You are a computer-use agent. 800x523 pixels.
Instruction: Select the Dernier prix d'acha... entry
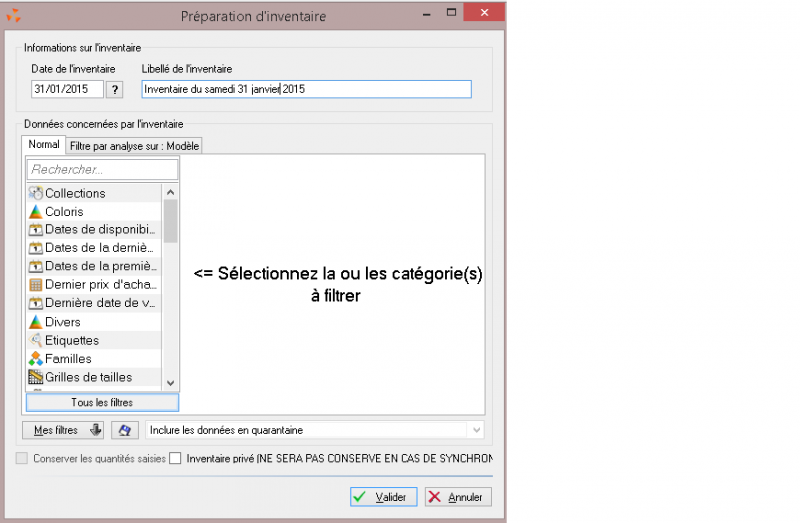[94, 285]
